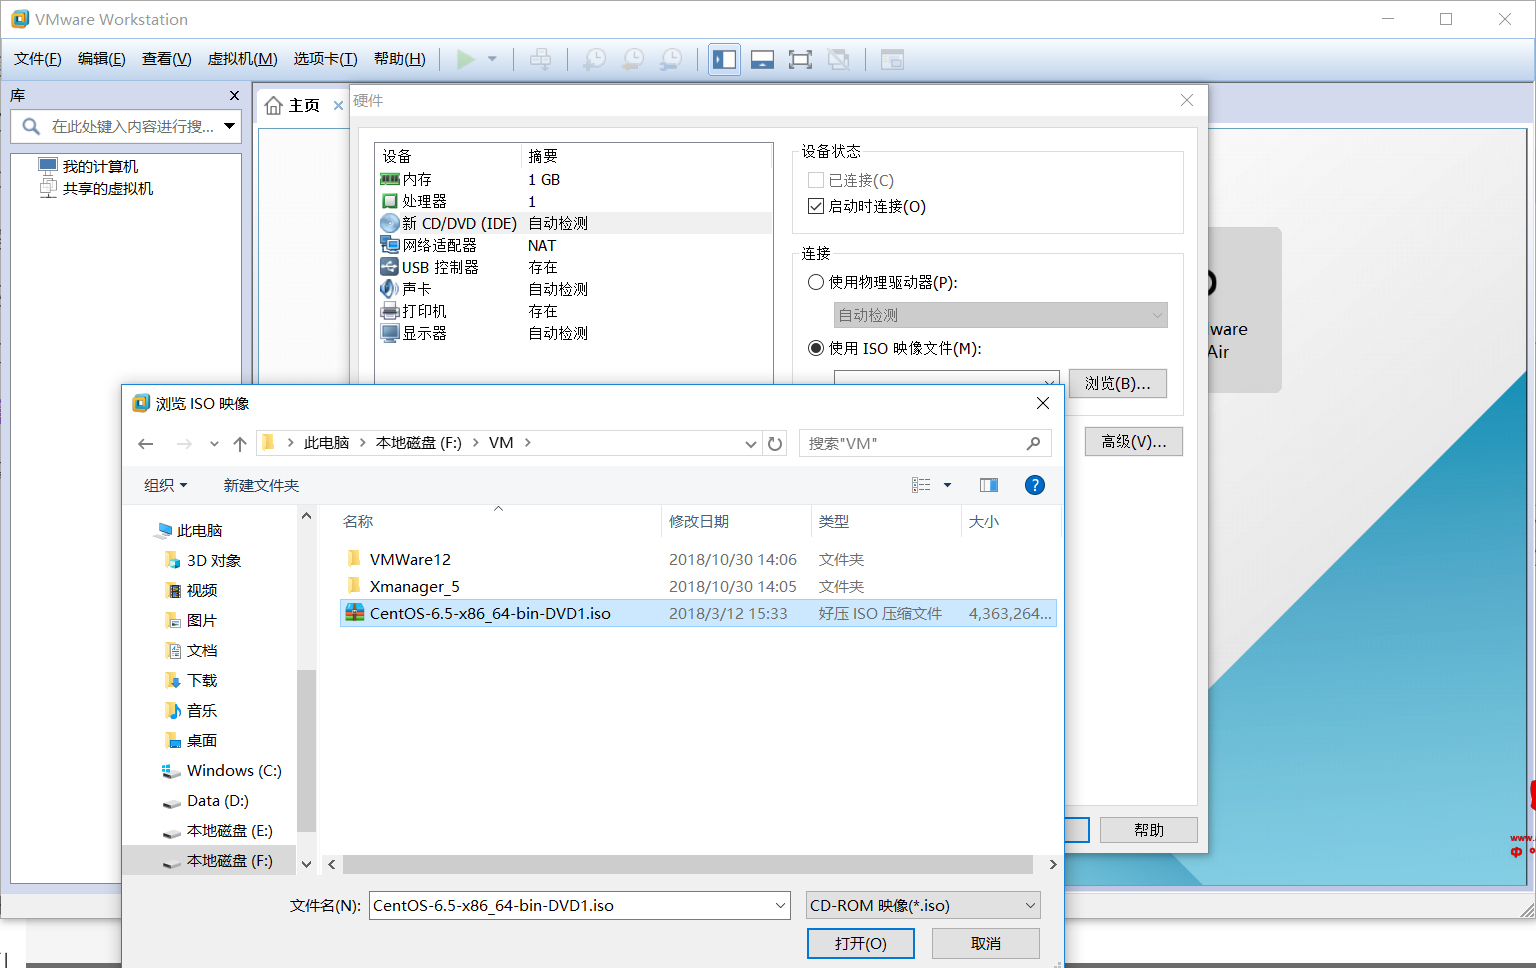
Task: Click the Back arrow in file browser
Action: click(146, 443)
